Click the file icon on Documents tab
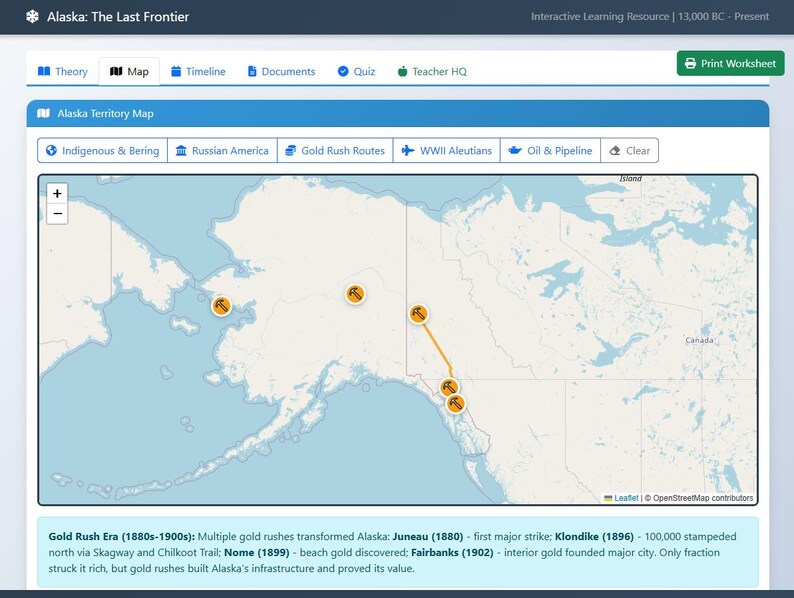This screenshot has height=598, width=794. (x=252, y=71)
